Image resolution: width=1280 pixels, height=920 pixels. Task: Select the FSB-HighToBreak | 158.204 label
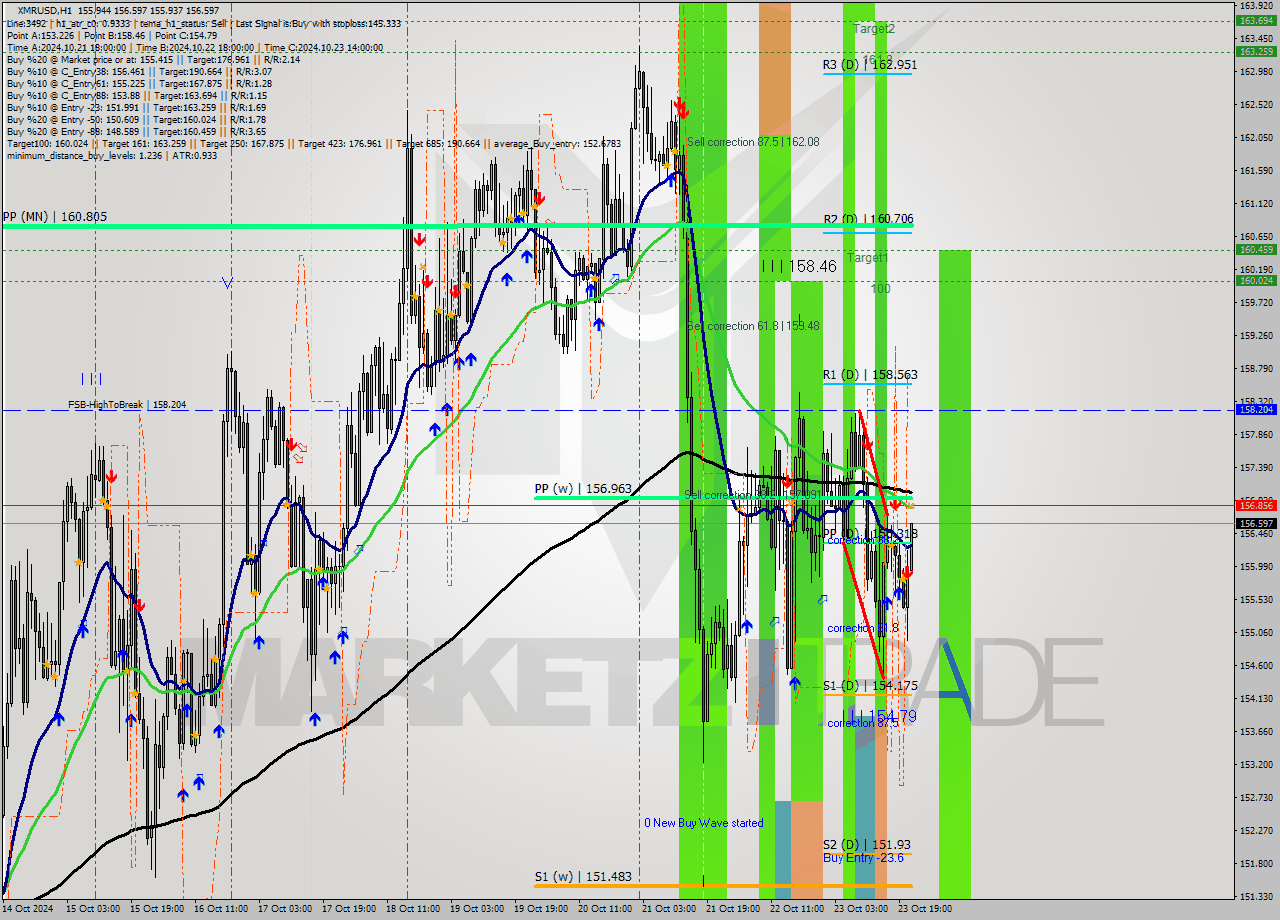127,405
